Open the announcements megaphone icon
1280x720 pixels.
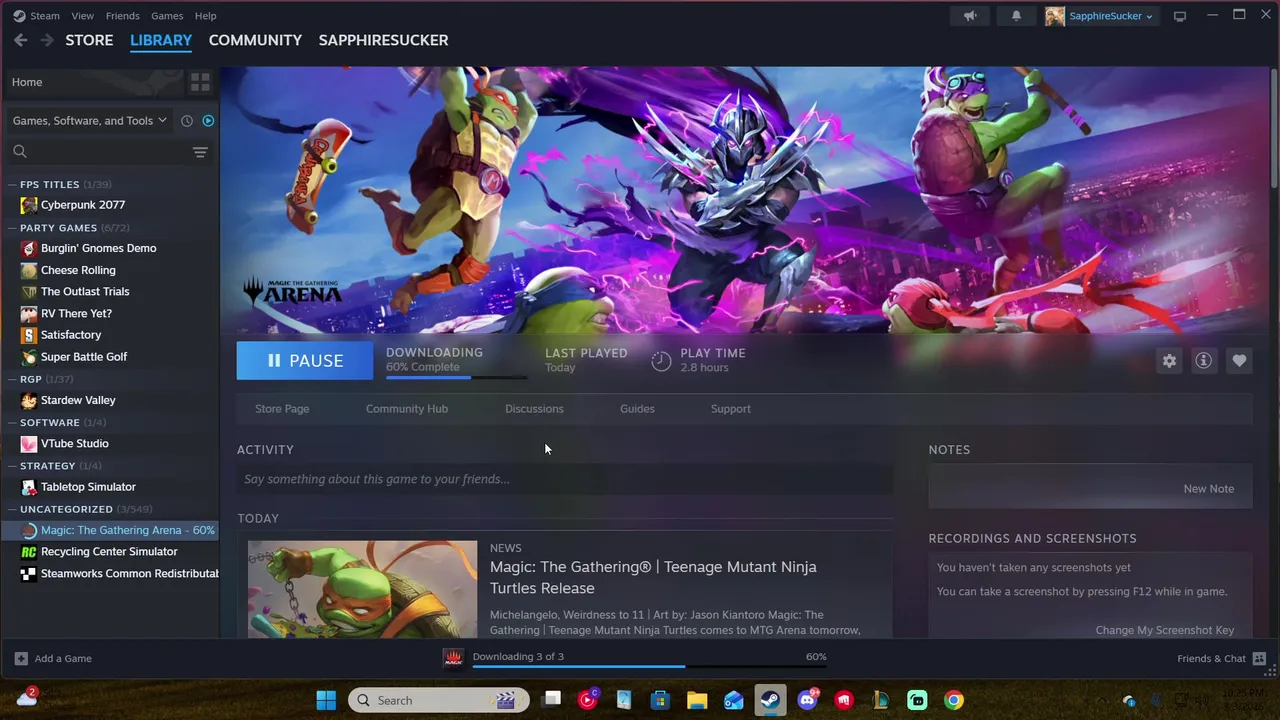[970, 16]
